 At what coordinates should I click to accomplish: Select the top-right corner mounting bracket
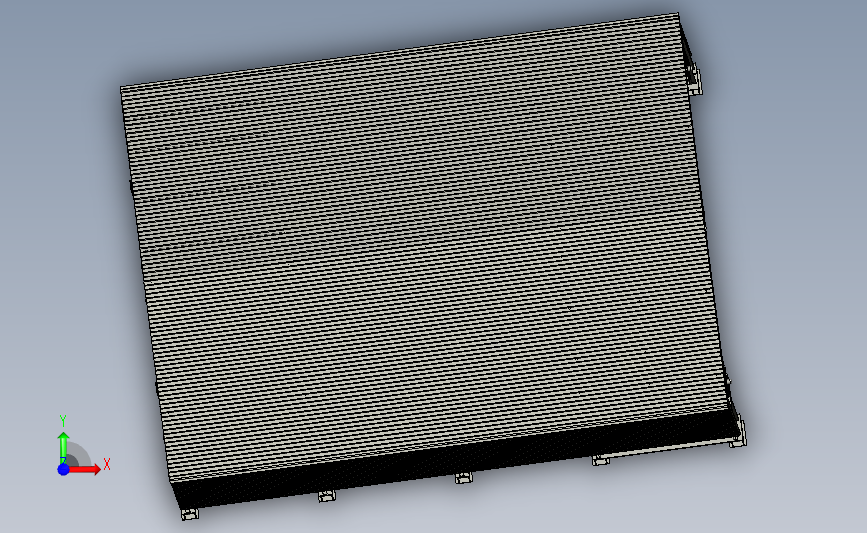tap(694, 79)
